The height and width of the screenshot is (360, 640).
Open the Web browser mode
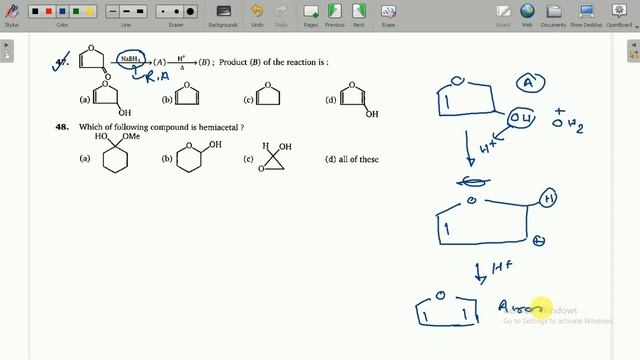[527, 15]
